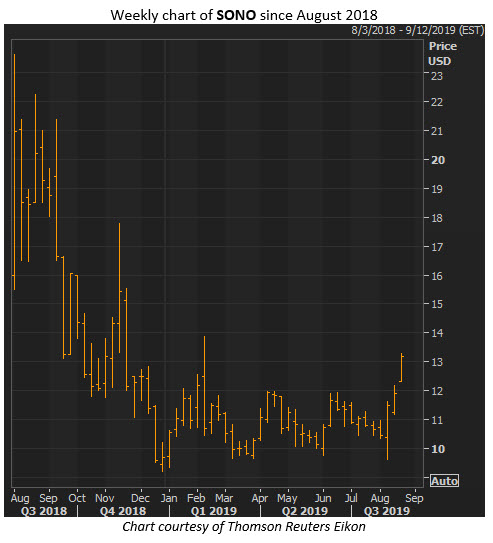This screenshot has height=543, width=493.
Task: Click the Price label on the axis
Action: tap(443, 46)
